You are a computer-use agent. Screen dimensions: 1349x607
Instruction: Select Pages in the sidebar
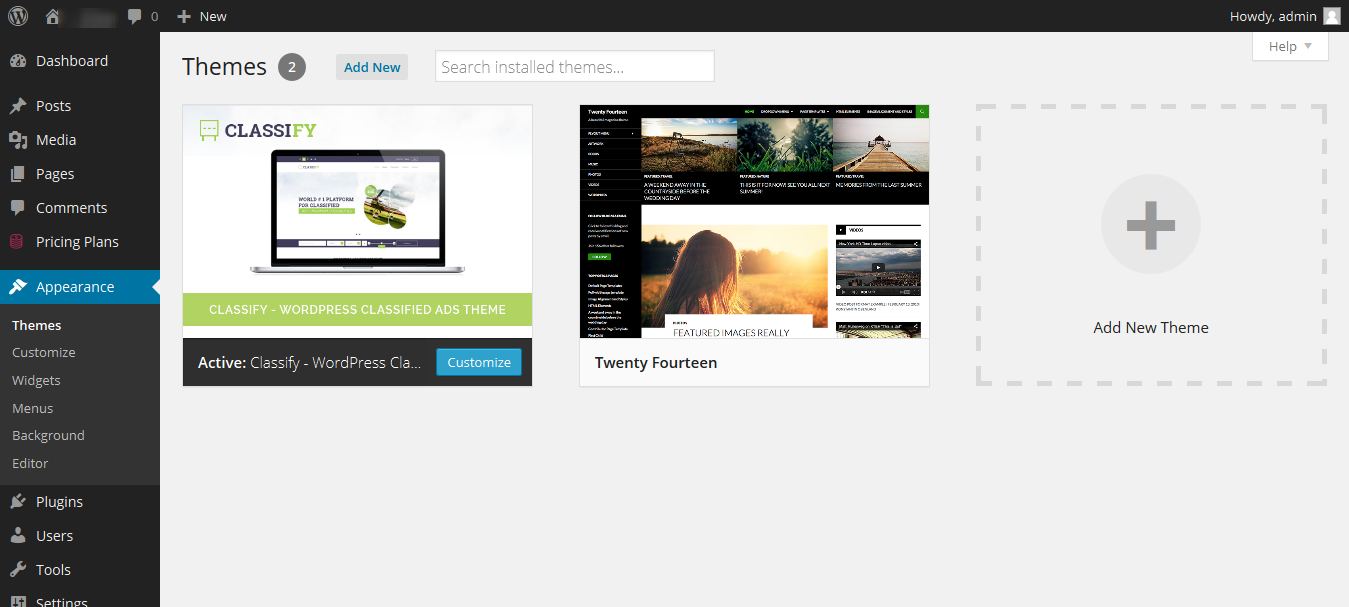(80, 174)
